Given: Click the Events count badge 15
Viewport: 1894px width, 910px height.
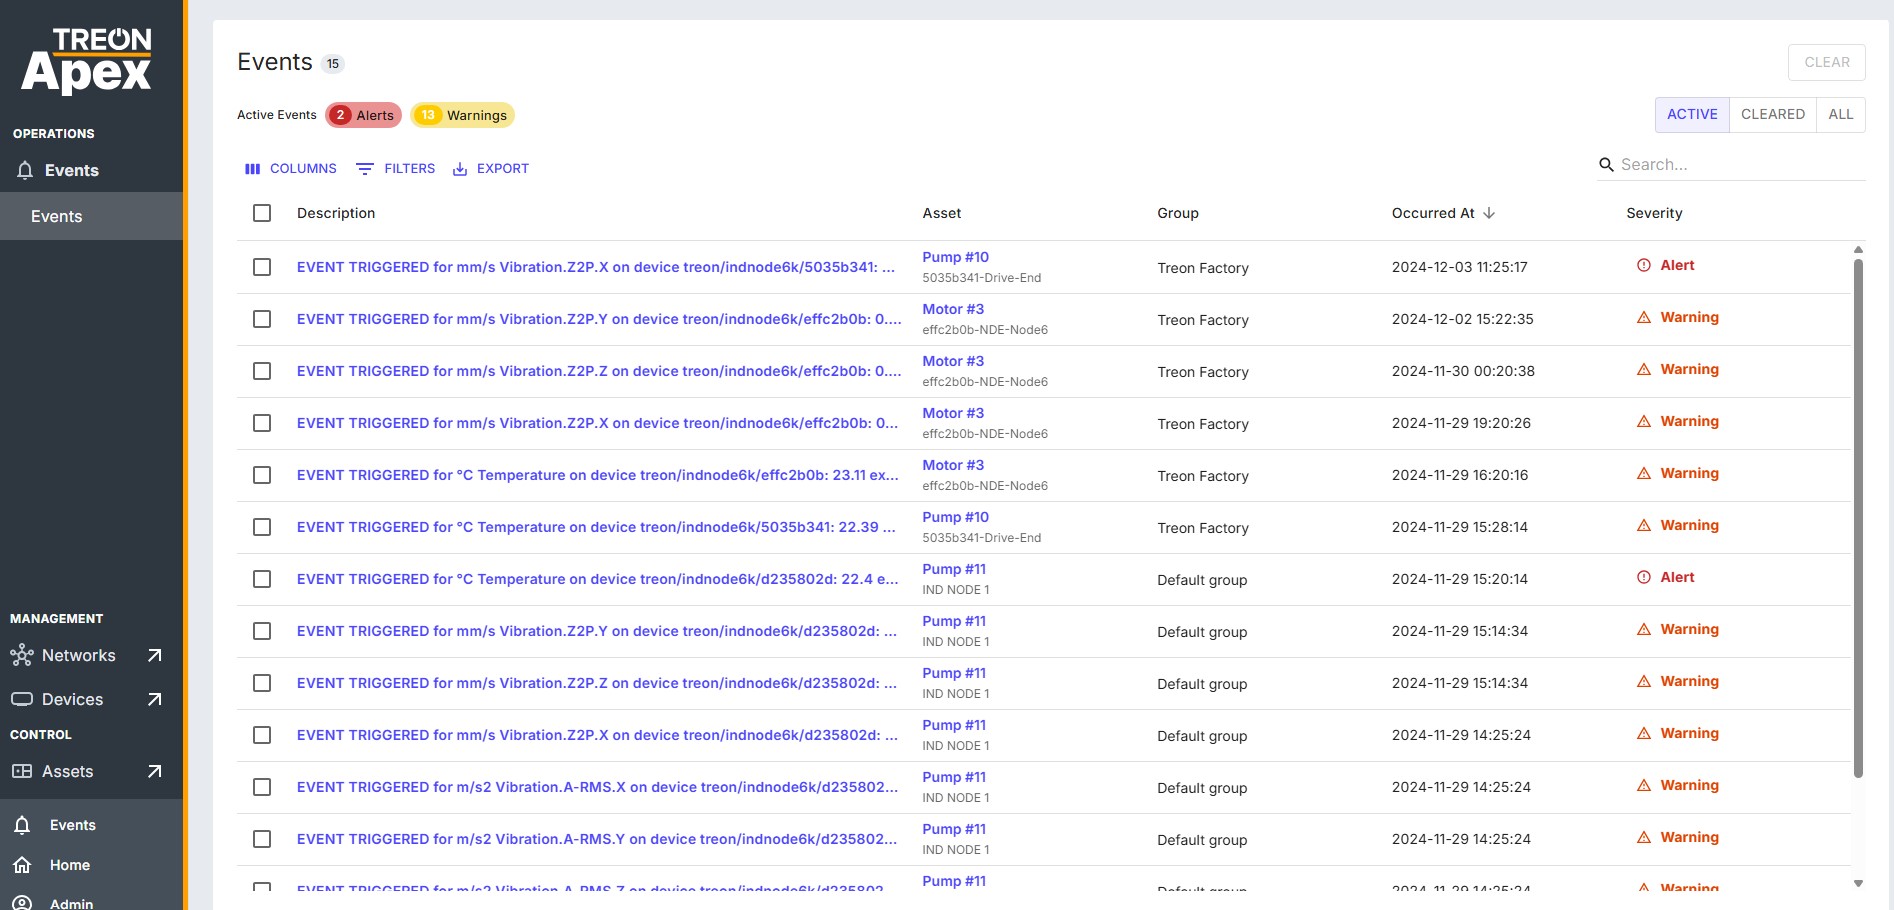Looking at the screenshot, I should click(x=333, y=63).
